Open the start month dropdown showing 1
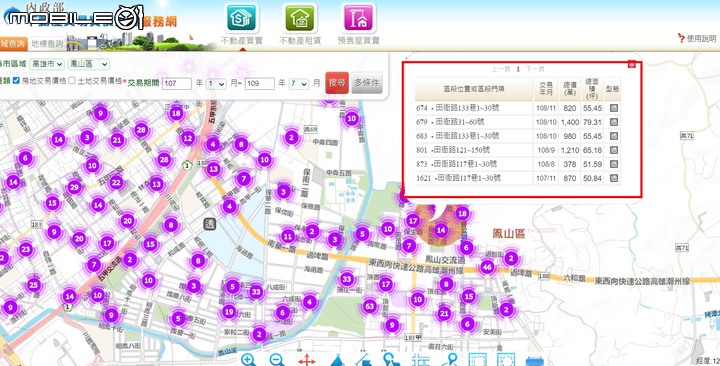720x366 pixels. (x=216, y=84)
